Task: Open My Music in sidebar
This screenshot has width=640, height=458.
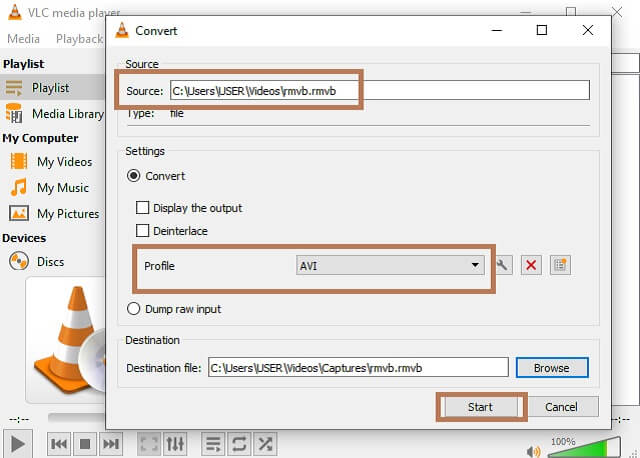Action: (52, 188)
